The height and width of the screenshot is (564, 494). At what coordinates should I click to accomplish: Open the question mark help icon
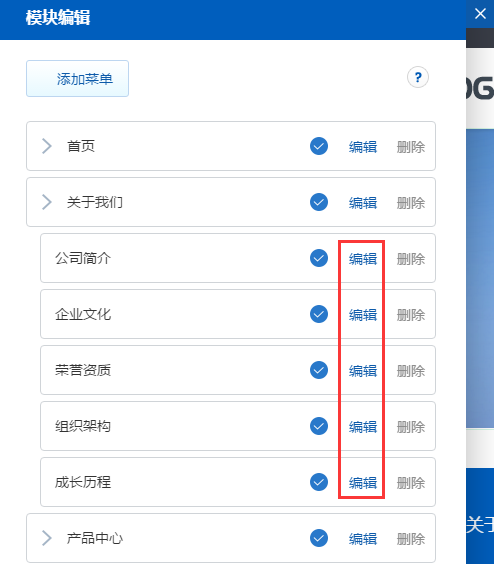tap(418, 77)
